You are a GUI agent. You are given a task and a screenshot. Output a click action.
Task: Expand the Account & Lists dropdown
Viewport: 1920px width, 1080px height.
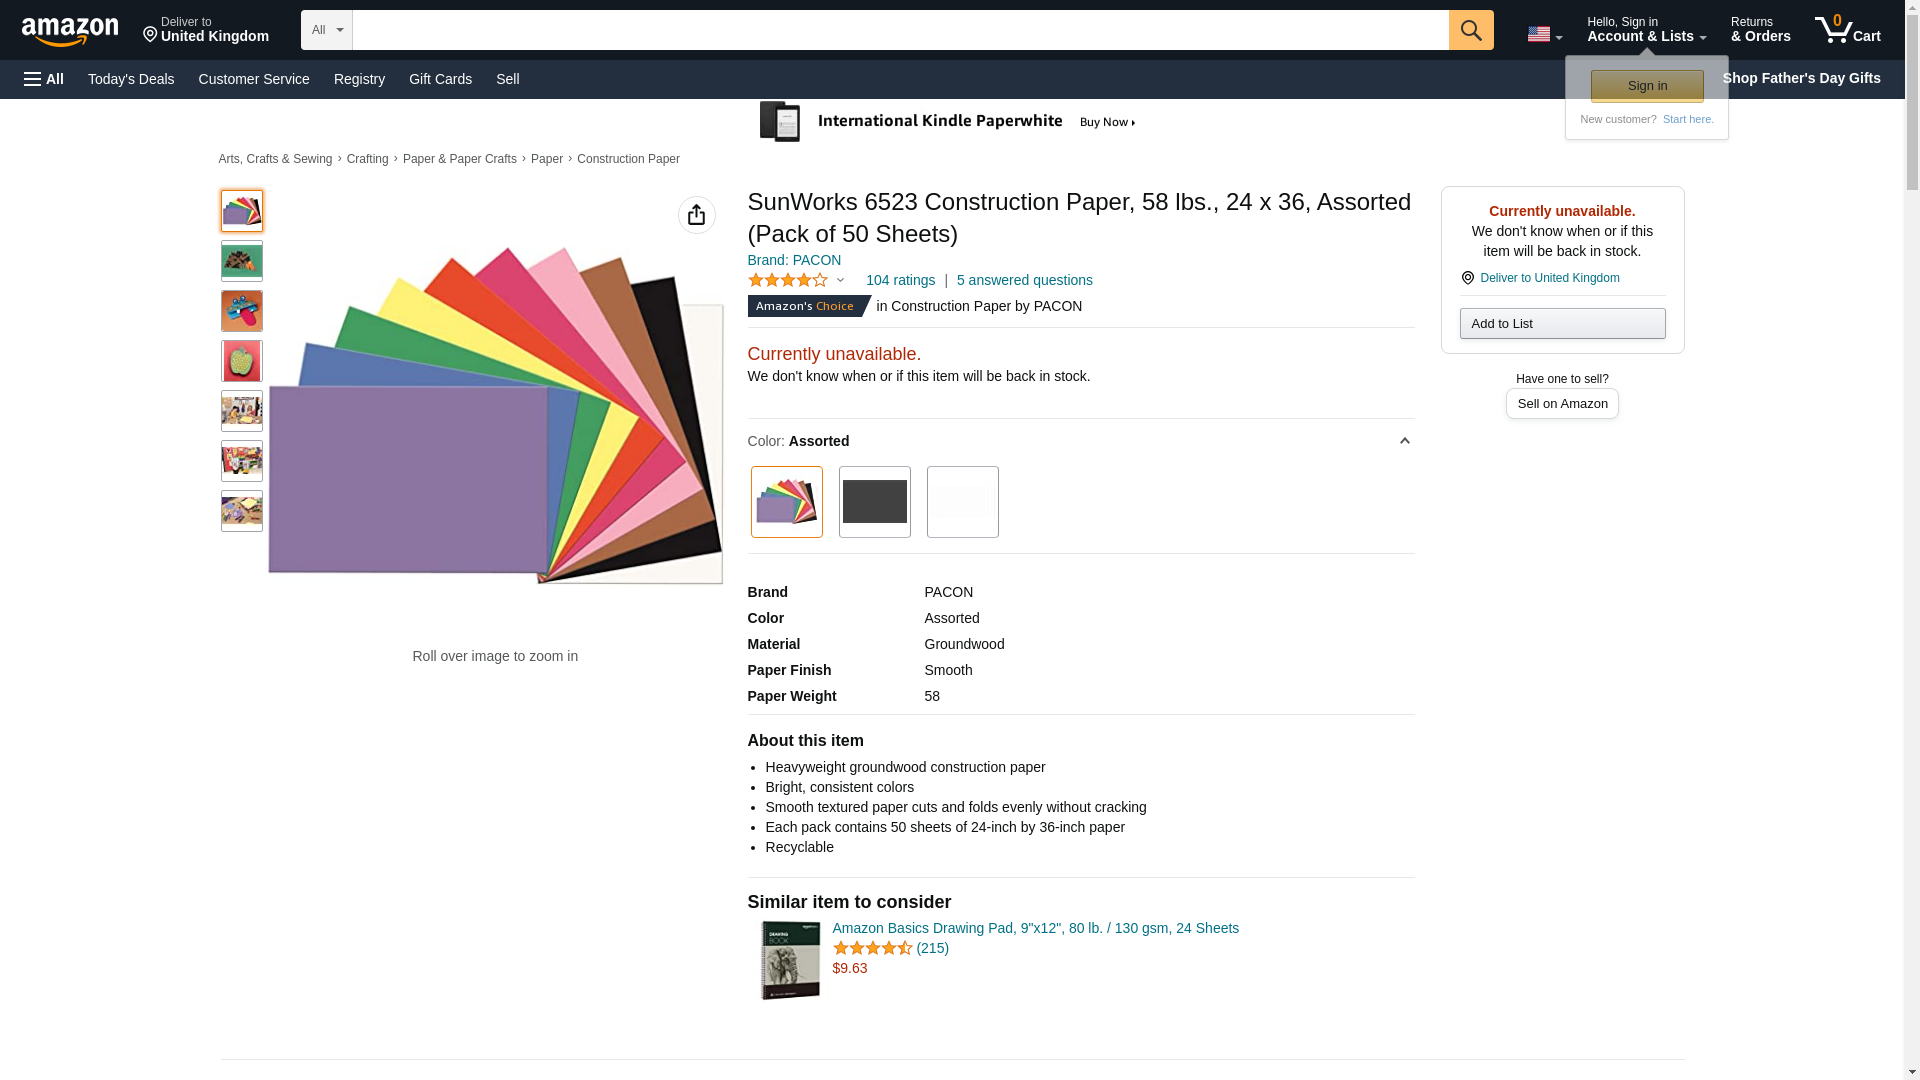(x=1646, y=30)
